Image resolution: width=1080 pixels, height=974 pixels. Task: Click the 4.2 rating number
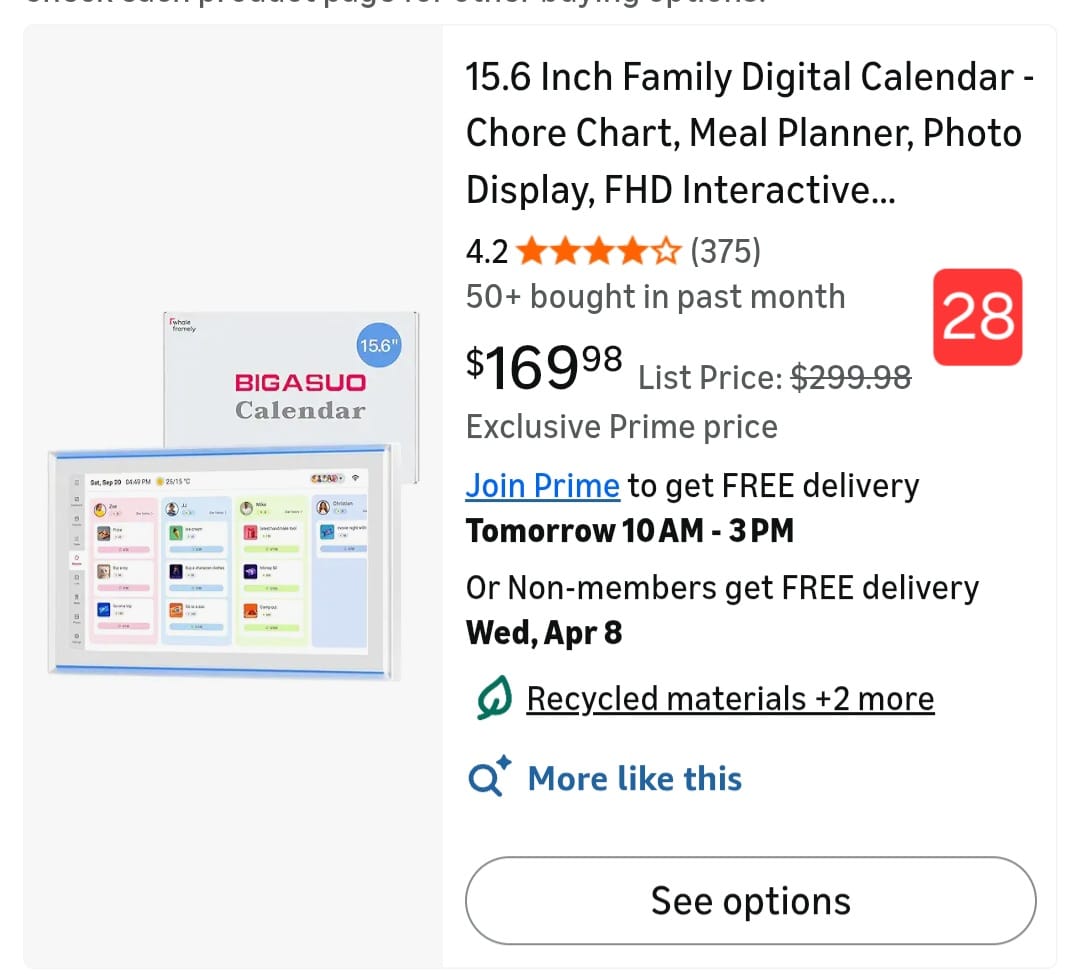(x=487, y=251)
